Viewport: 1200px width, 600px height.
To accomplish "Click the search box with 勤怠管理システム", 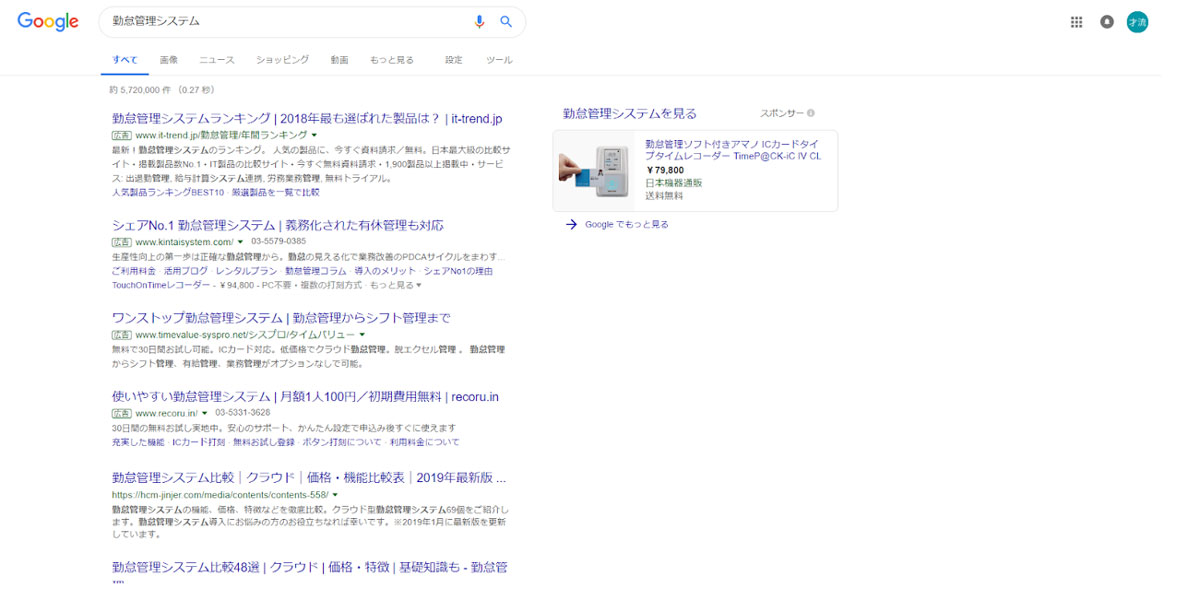I will (x=280, y=21).
